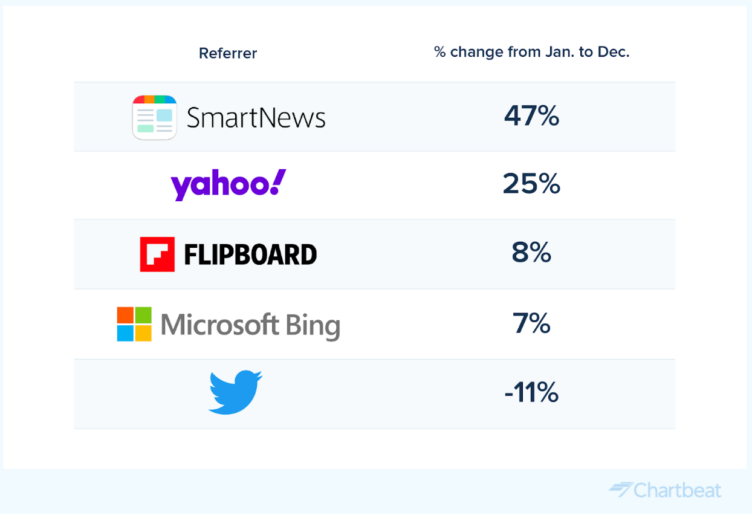Select the 47% value for SmartNews

(x=531, y=116)
